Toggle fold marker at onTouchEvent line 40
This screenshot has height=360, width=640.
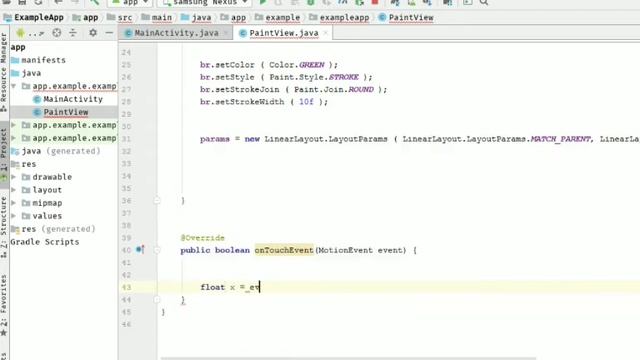(x=157, y=250)
